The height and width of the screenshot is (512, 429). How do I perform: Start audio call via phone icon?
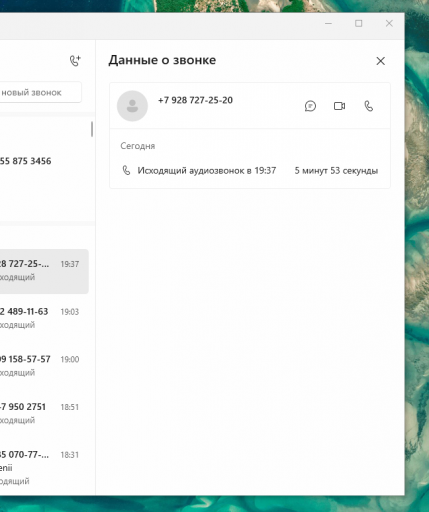coord(368,106)
